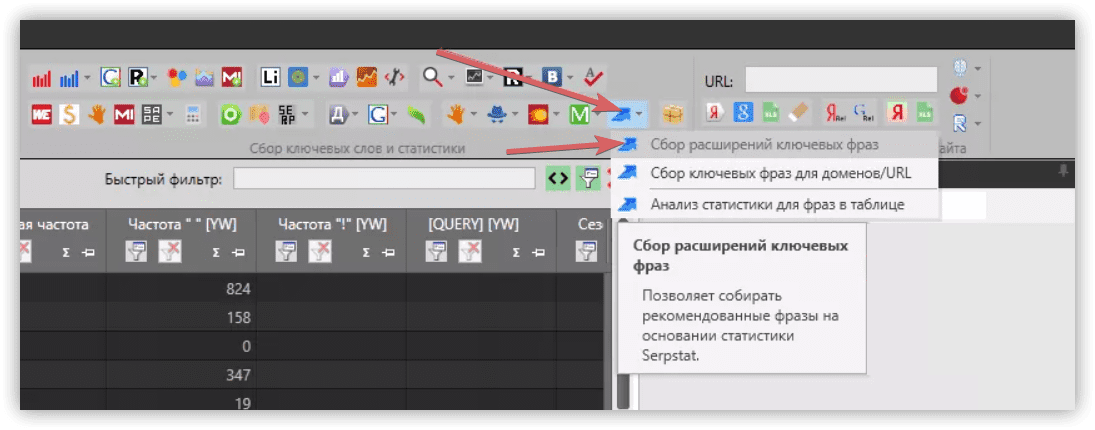The width and height of the screenshot is (1095, 430).
Task: Click sigma sum in Частота " " [YW] column
Action: click(215, 253)
